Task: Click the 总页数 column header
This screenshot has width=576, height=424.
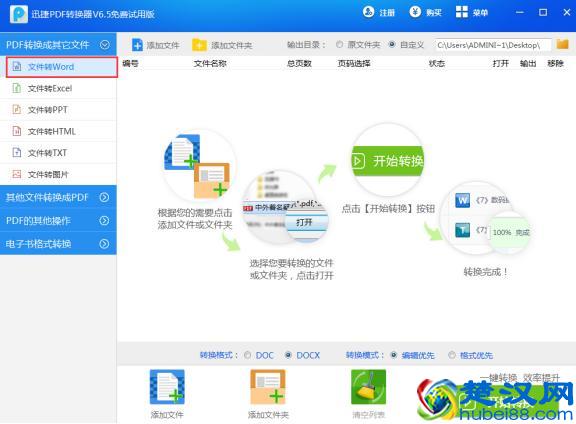Action: point(299,64)
